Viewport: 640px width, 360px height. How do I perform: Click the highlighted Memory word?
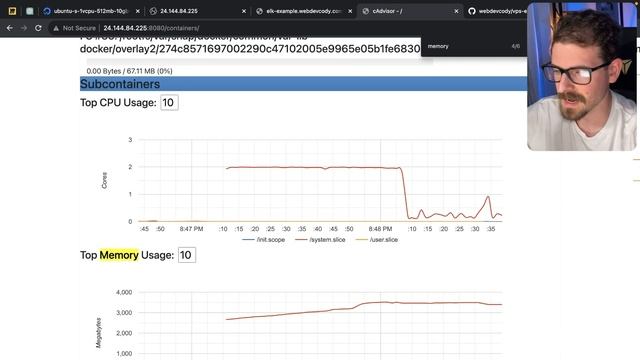[x=119, y=255]
